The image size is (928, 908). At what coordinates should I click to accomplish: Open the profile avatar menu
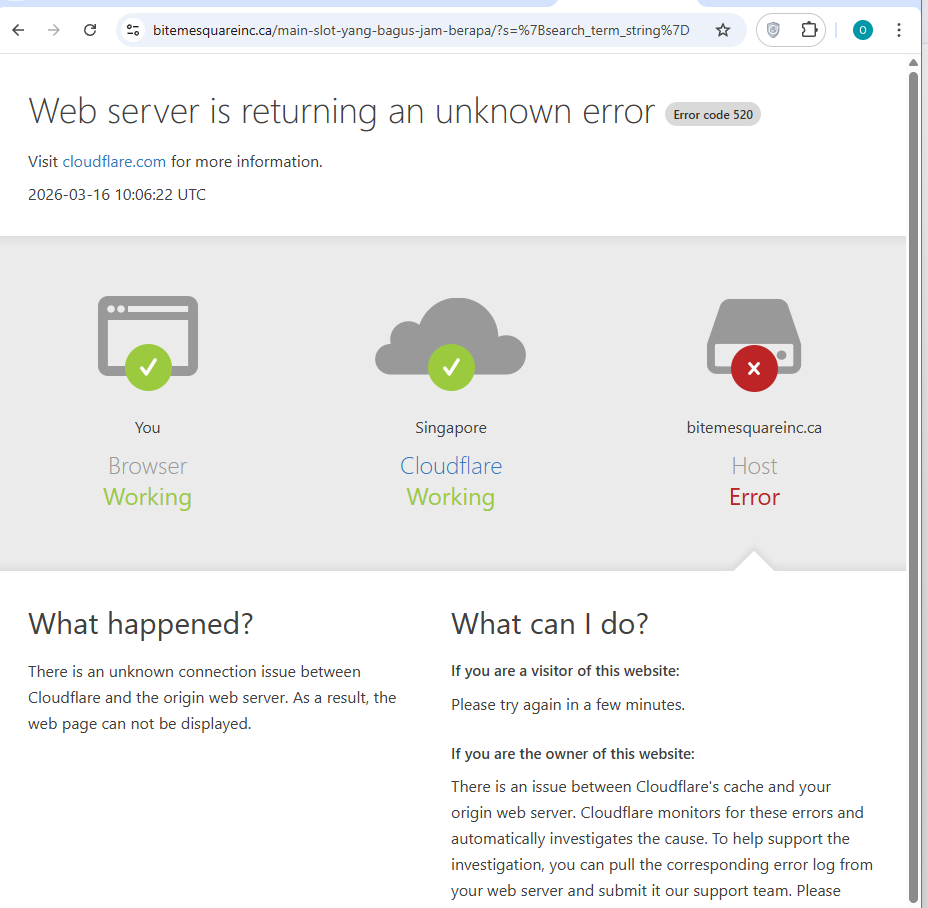(862, 30)
